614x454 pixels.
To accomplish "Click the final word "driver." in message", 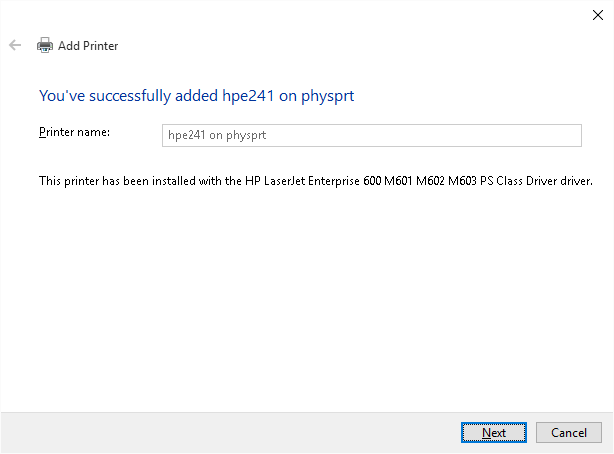I will tap(578, 181).
